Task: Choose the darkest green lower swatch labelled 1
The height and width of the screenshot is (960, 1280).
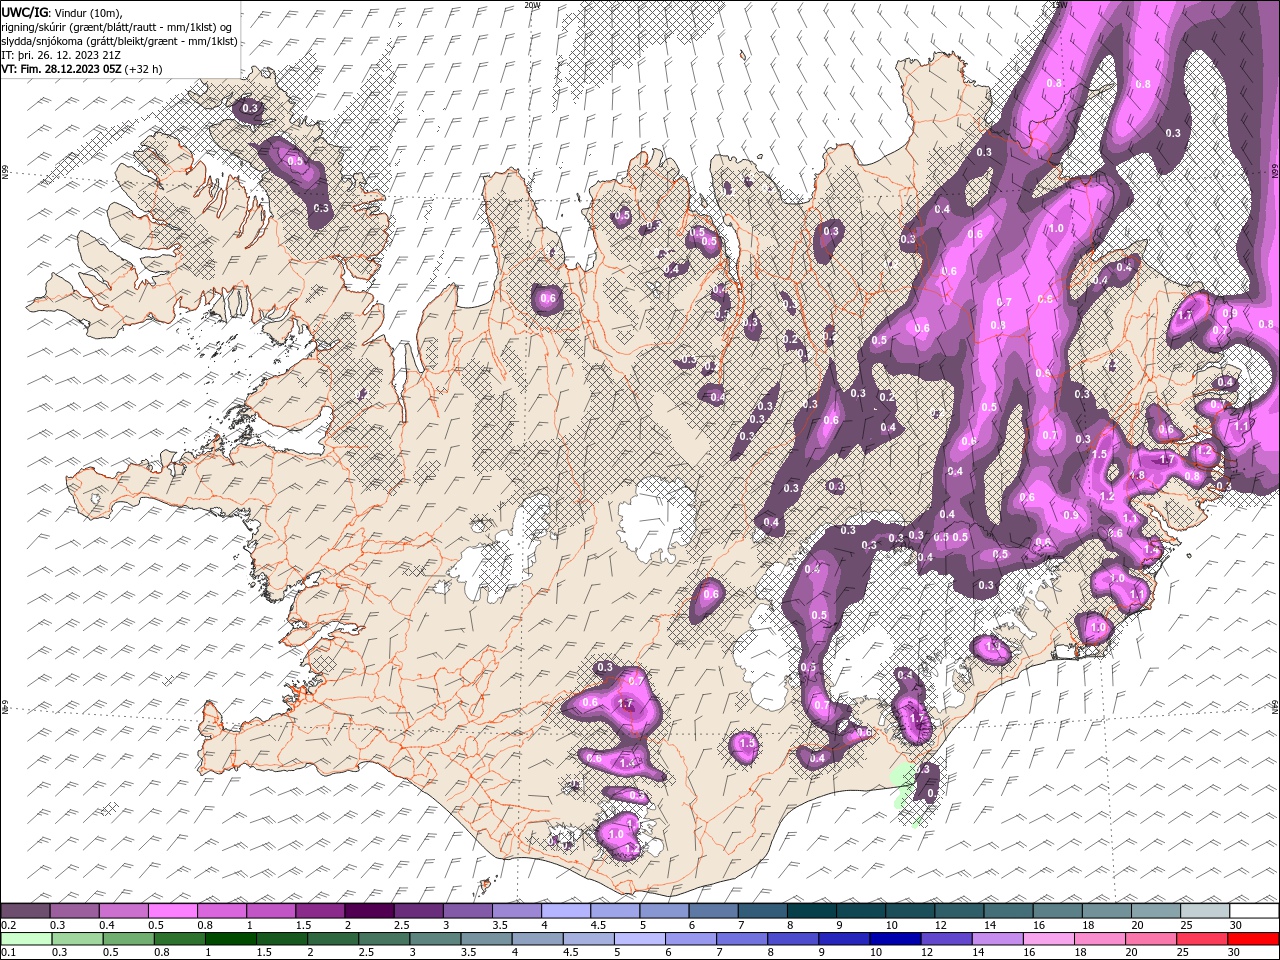Action: tap(230, 939)
